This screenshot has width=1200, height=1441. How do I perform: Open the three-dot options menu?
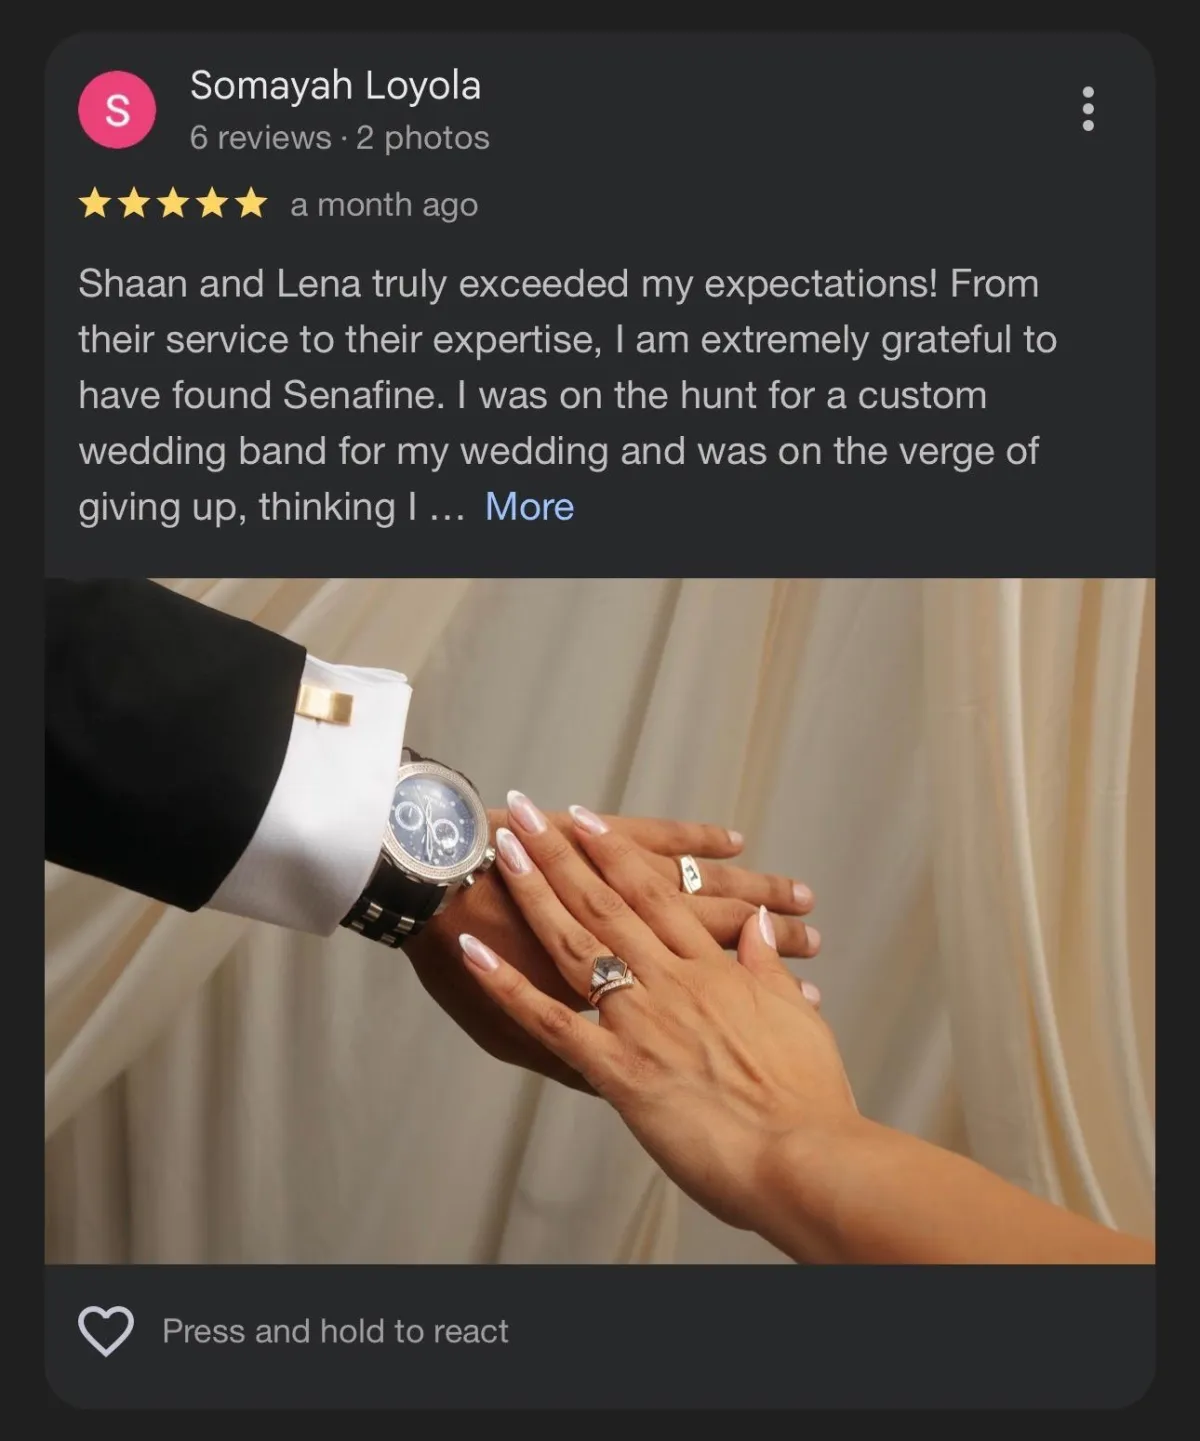(1088, 109)
